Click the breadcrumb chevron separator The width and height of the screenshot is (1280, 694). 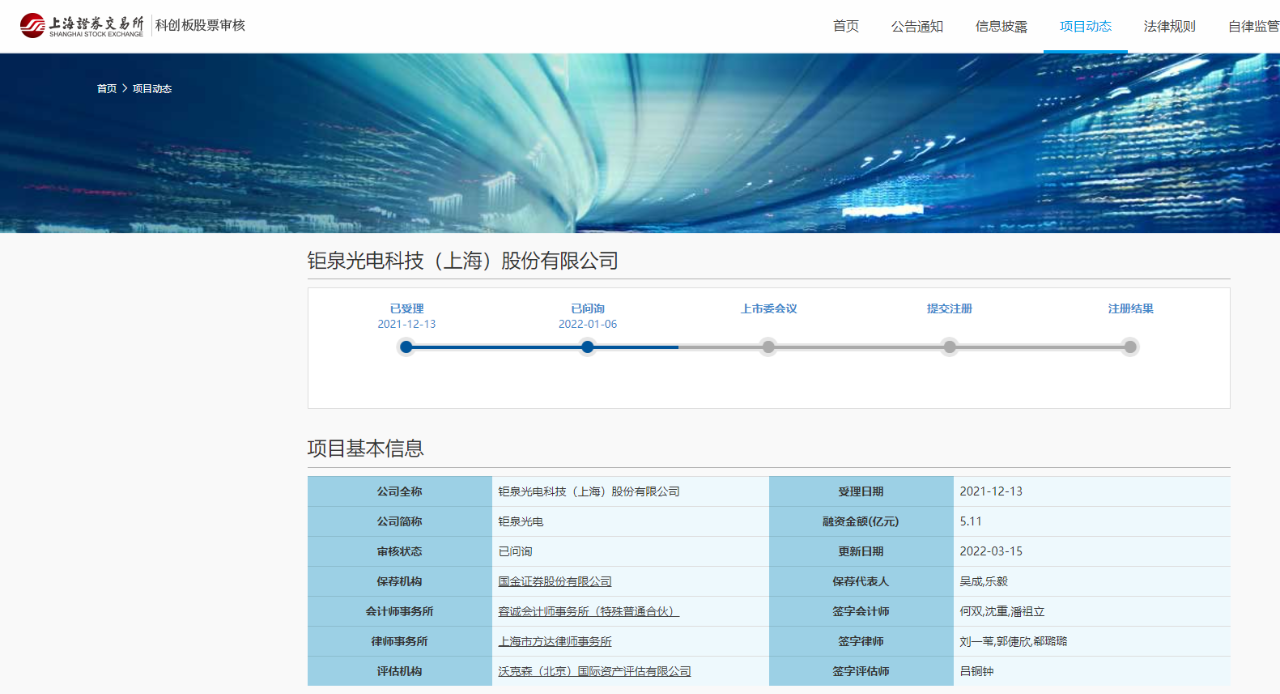click(x=124, y=89)
